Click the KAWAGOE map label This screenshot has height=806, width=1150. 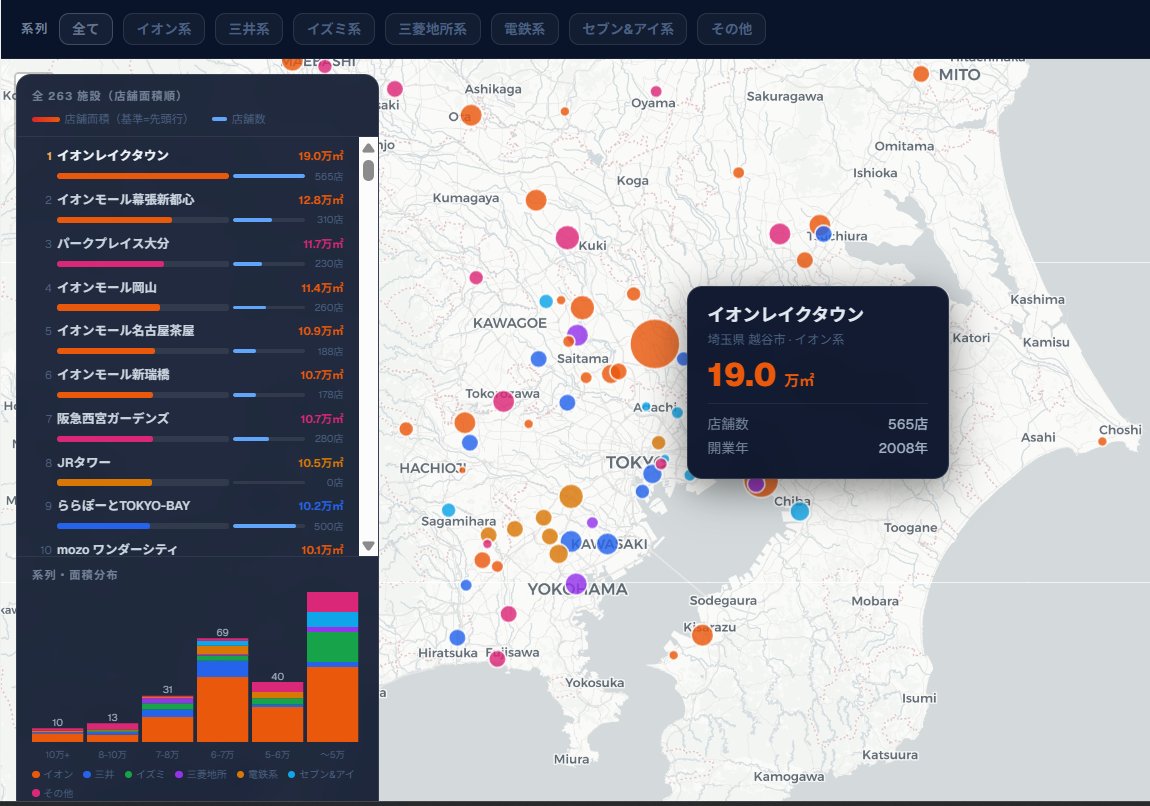click(x=510, y=323)
